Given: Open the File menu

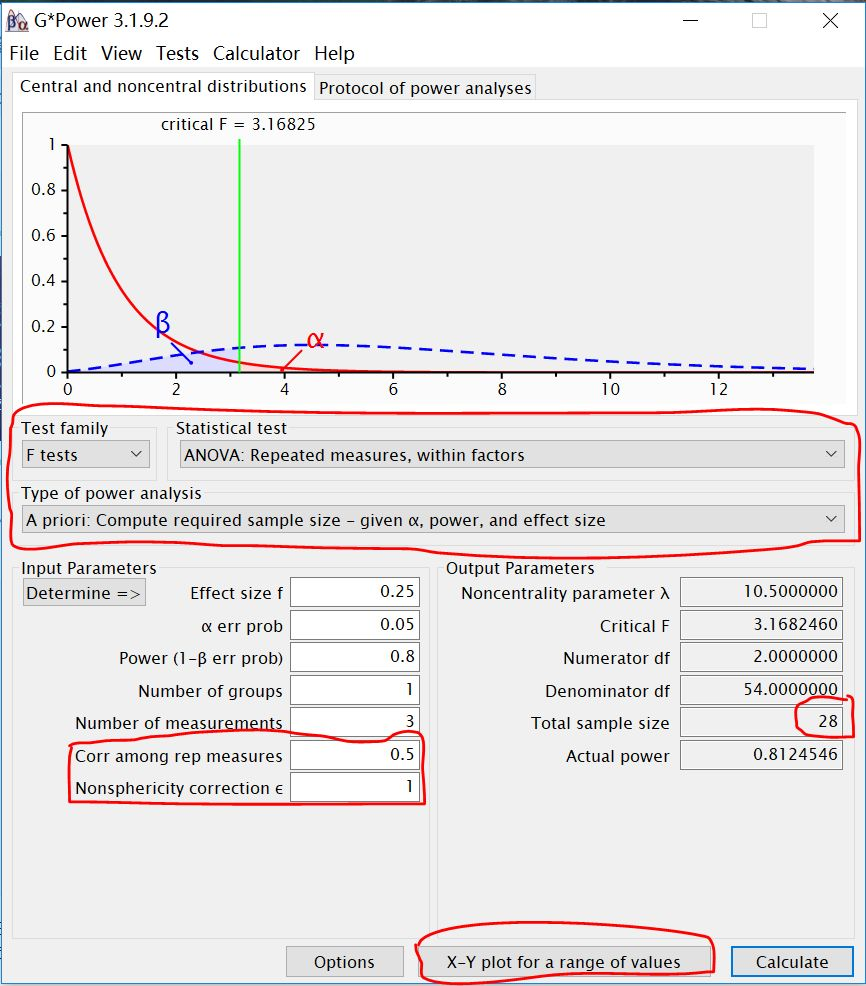Looking at the screenshot, I should point(24,53).
